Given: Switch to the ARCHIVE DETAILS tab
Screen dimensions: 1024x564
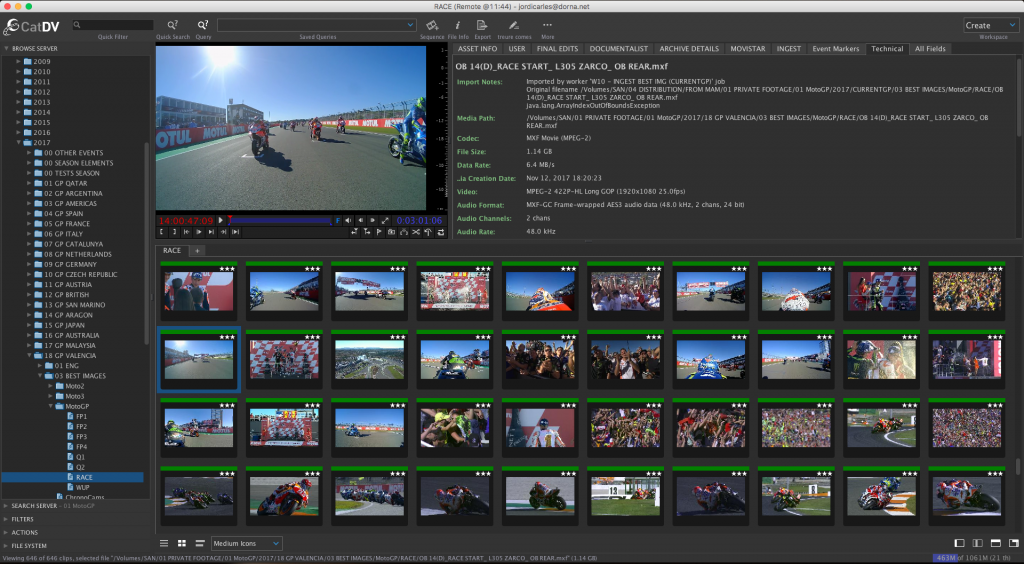Looking at the screenshot, I should (689, 48).
